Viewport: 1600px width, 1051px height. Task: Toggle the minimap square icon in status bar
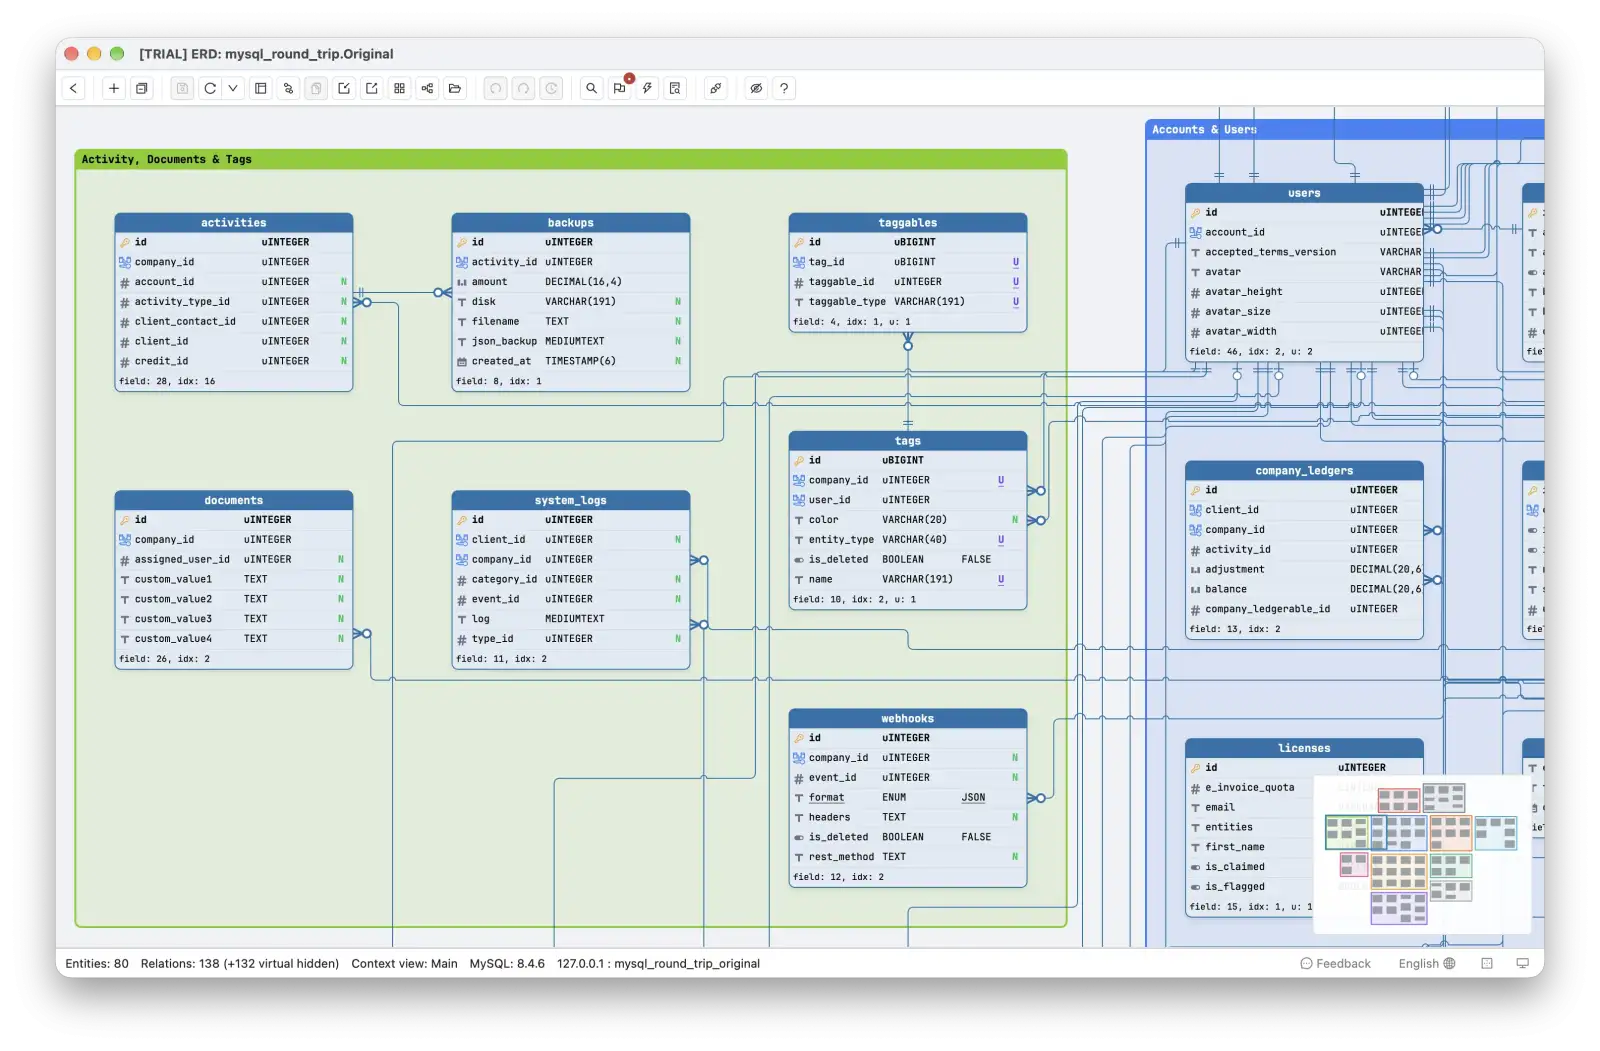coord(1487,964)
